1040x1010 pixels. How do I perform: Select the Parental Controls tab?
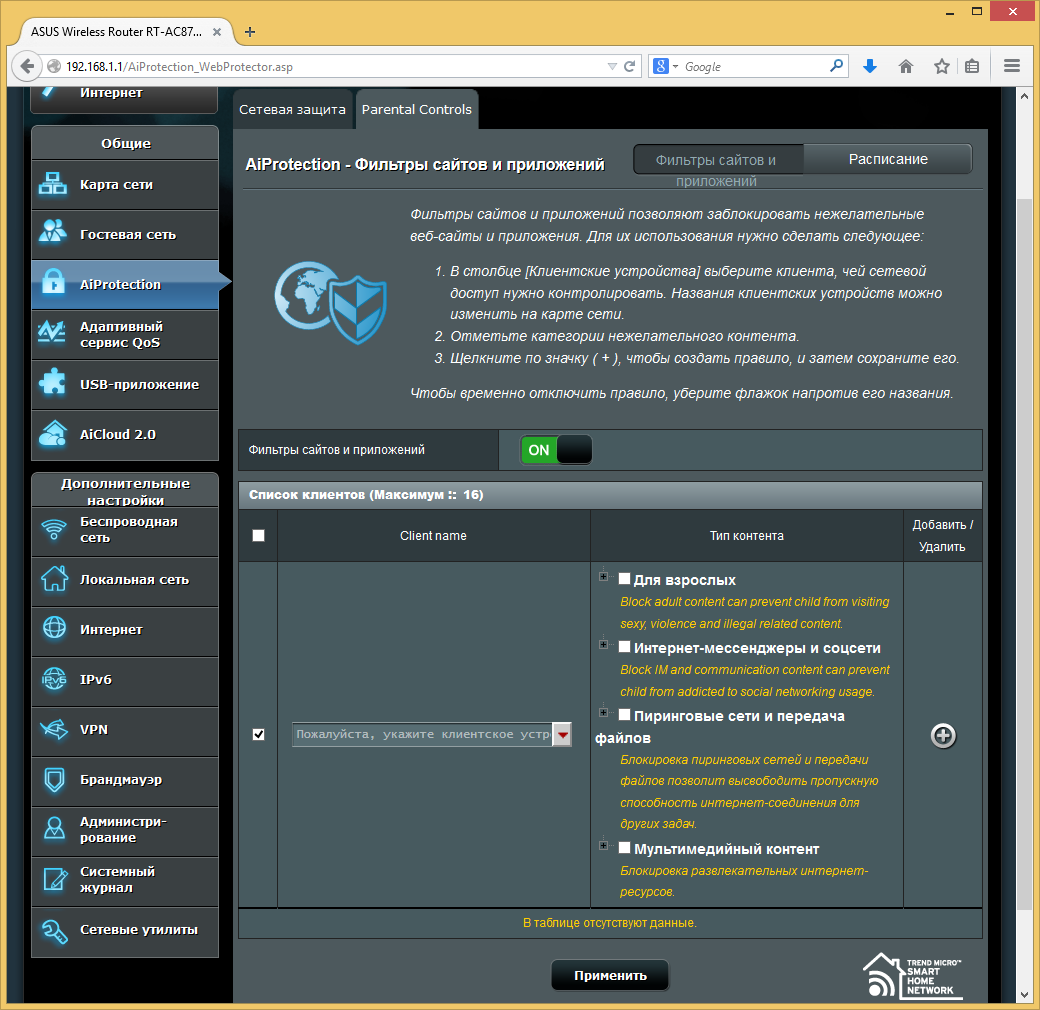[417, 109]
